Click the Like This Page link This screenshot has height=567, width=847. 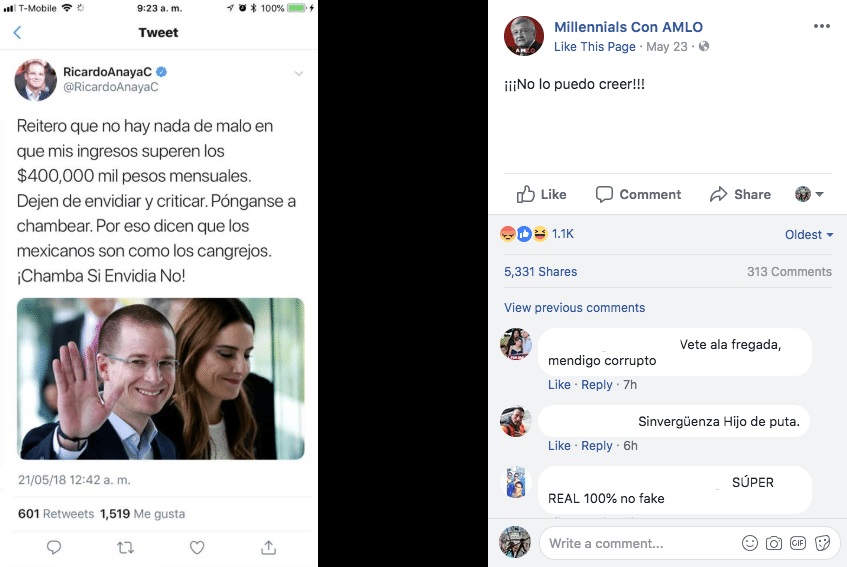tap(594, 47)
